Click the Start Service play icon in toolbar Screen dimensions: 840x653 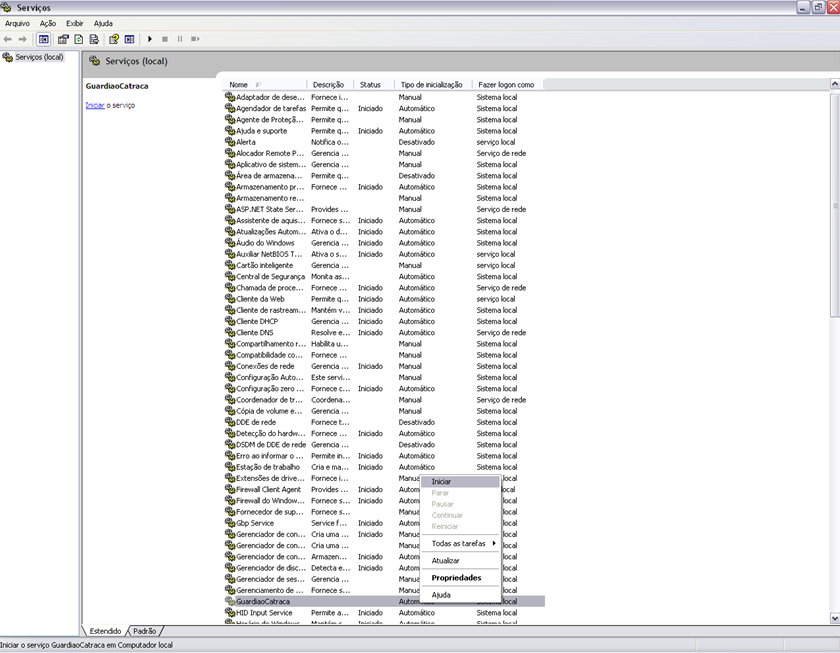click(150, 39)
